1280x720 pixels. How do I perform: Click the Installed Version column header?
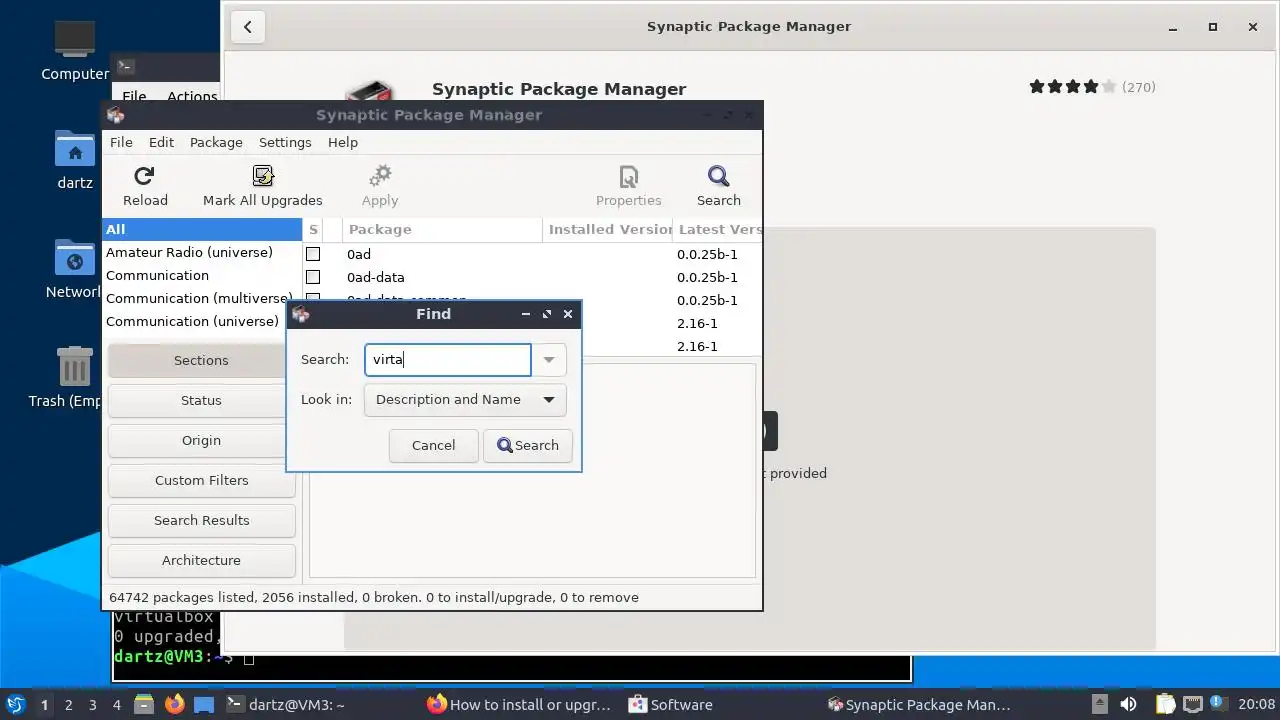(x=608, y=230)
